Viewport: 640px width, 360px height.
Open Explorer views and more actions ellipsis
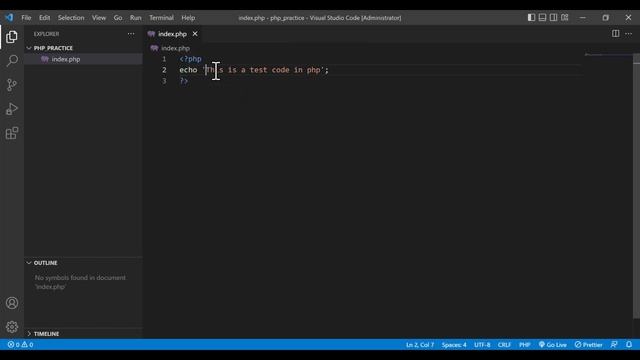coord(131,34)
